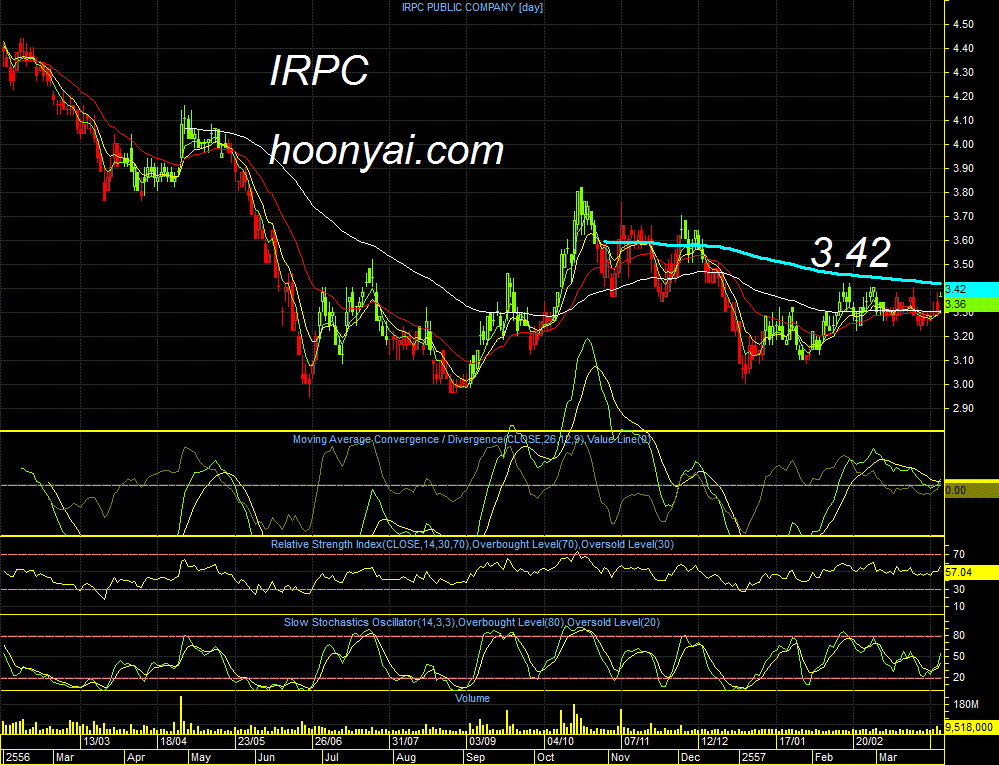Select the Apr month label
This screenshot has height=765, width=999.
click(x=136, y=757)
